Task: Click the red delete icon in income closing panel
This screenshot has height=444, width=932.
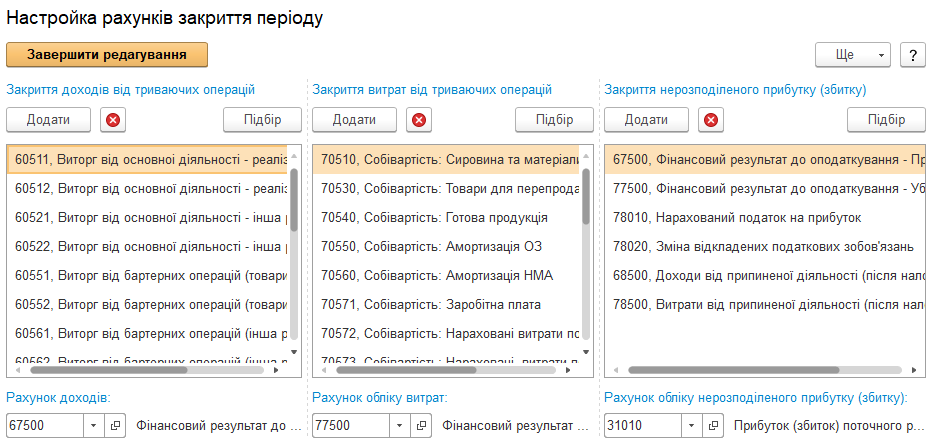Action: coord(113,120)
